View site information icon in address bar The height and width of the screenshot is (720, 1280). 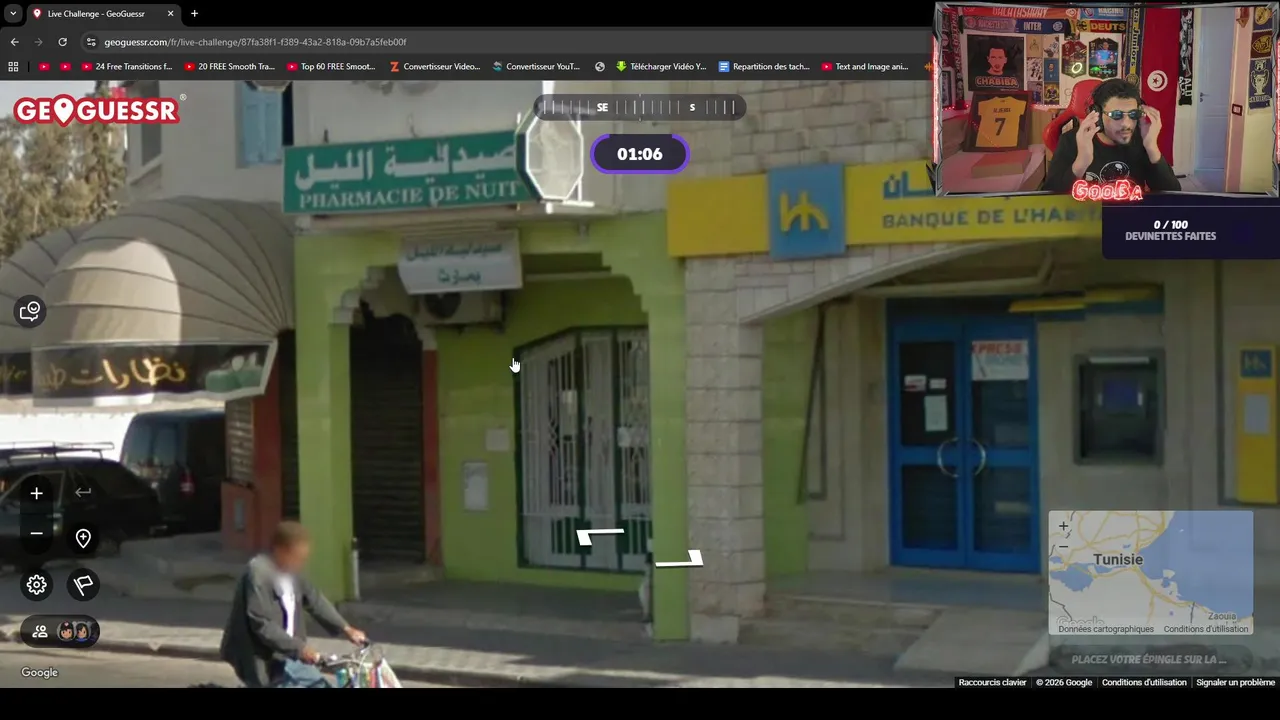[91, 42]
